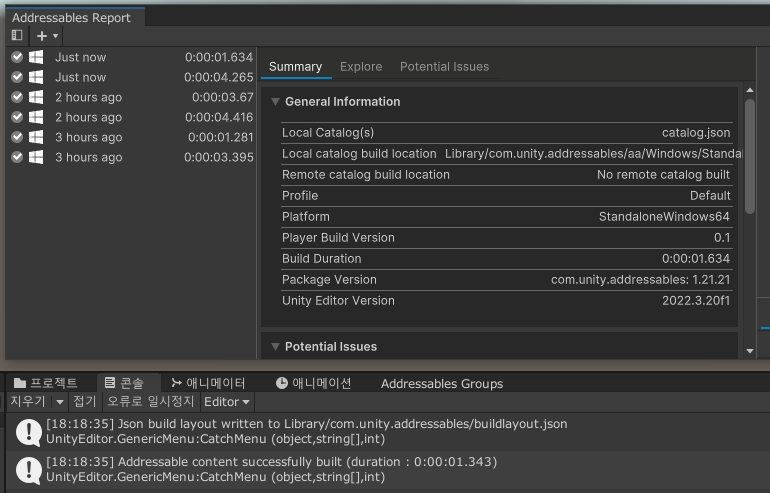Open the Editor target dropdown
This screenshot has height=493, width=770.
pyautogui.click(x=227, y=402)
